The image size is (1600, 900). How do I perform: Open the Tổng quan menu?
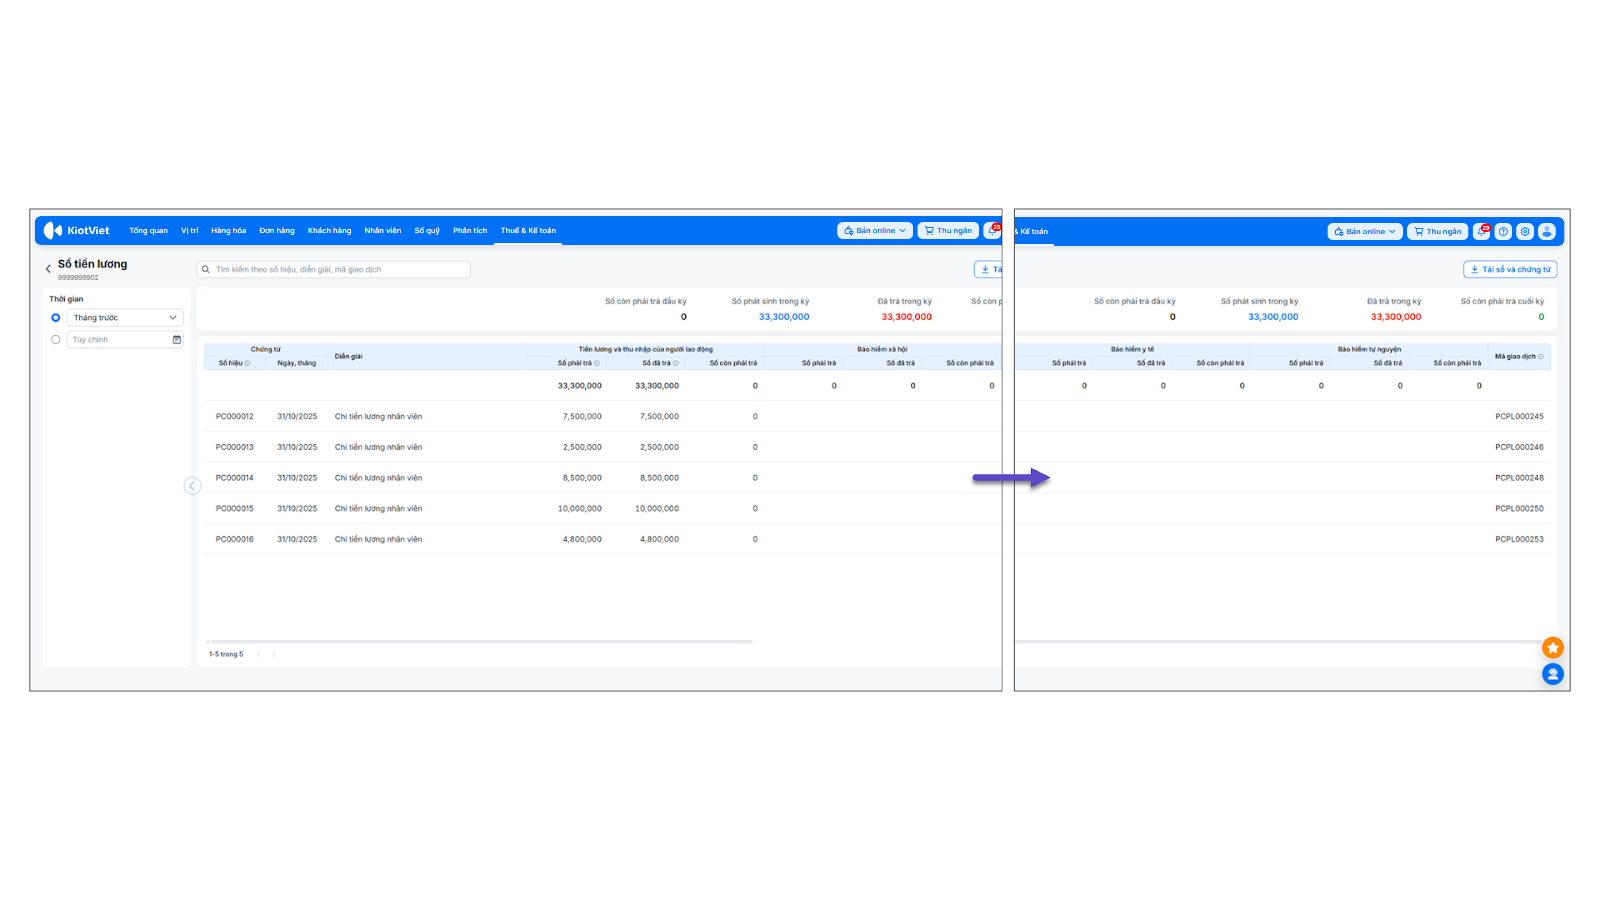[x=149, y=231]
